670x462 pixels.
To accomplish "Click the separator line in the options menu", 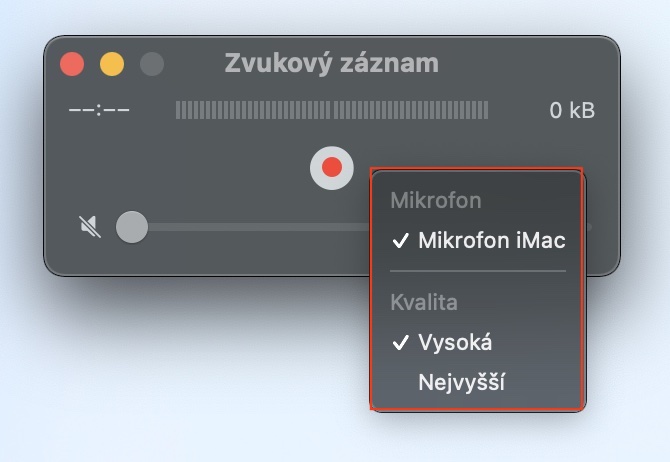I will (478, 271).
